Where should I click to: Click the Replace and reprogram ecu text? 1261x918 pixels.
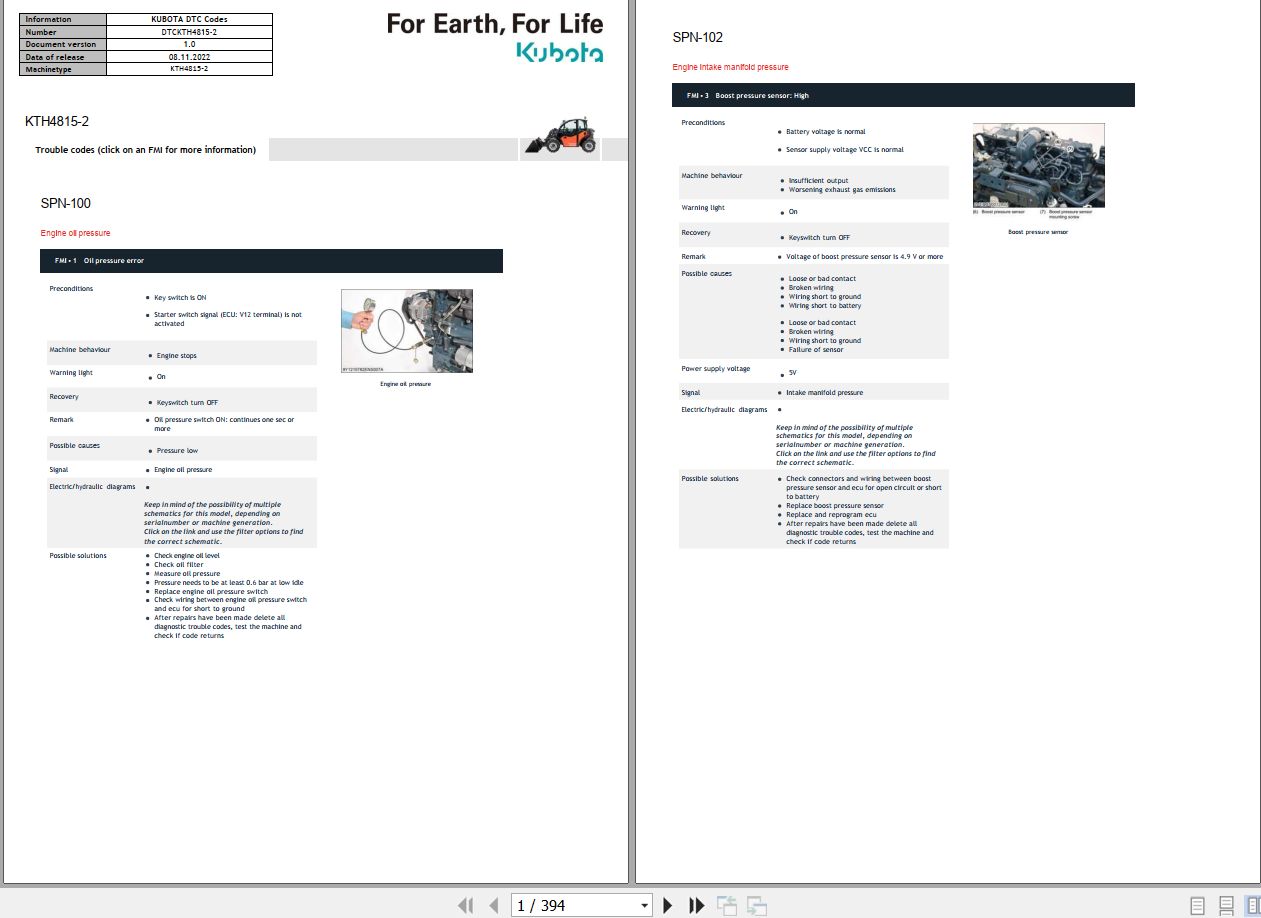831,515
